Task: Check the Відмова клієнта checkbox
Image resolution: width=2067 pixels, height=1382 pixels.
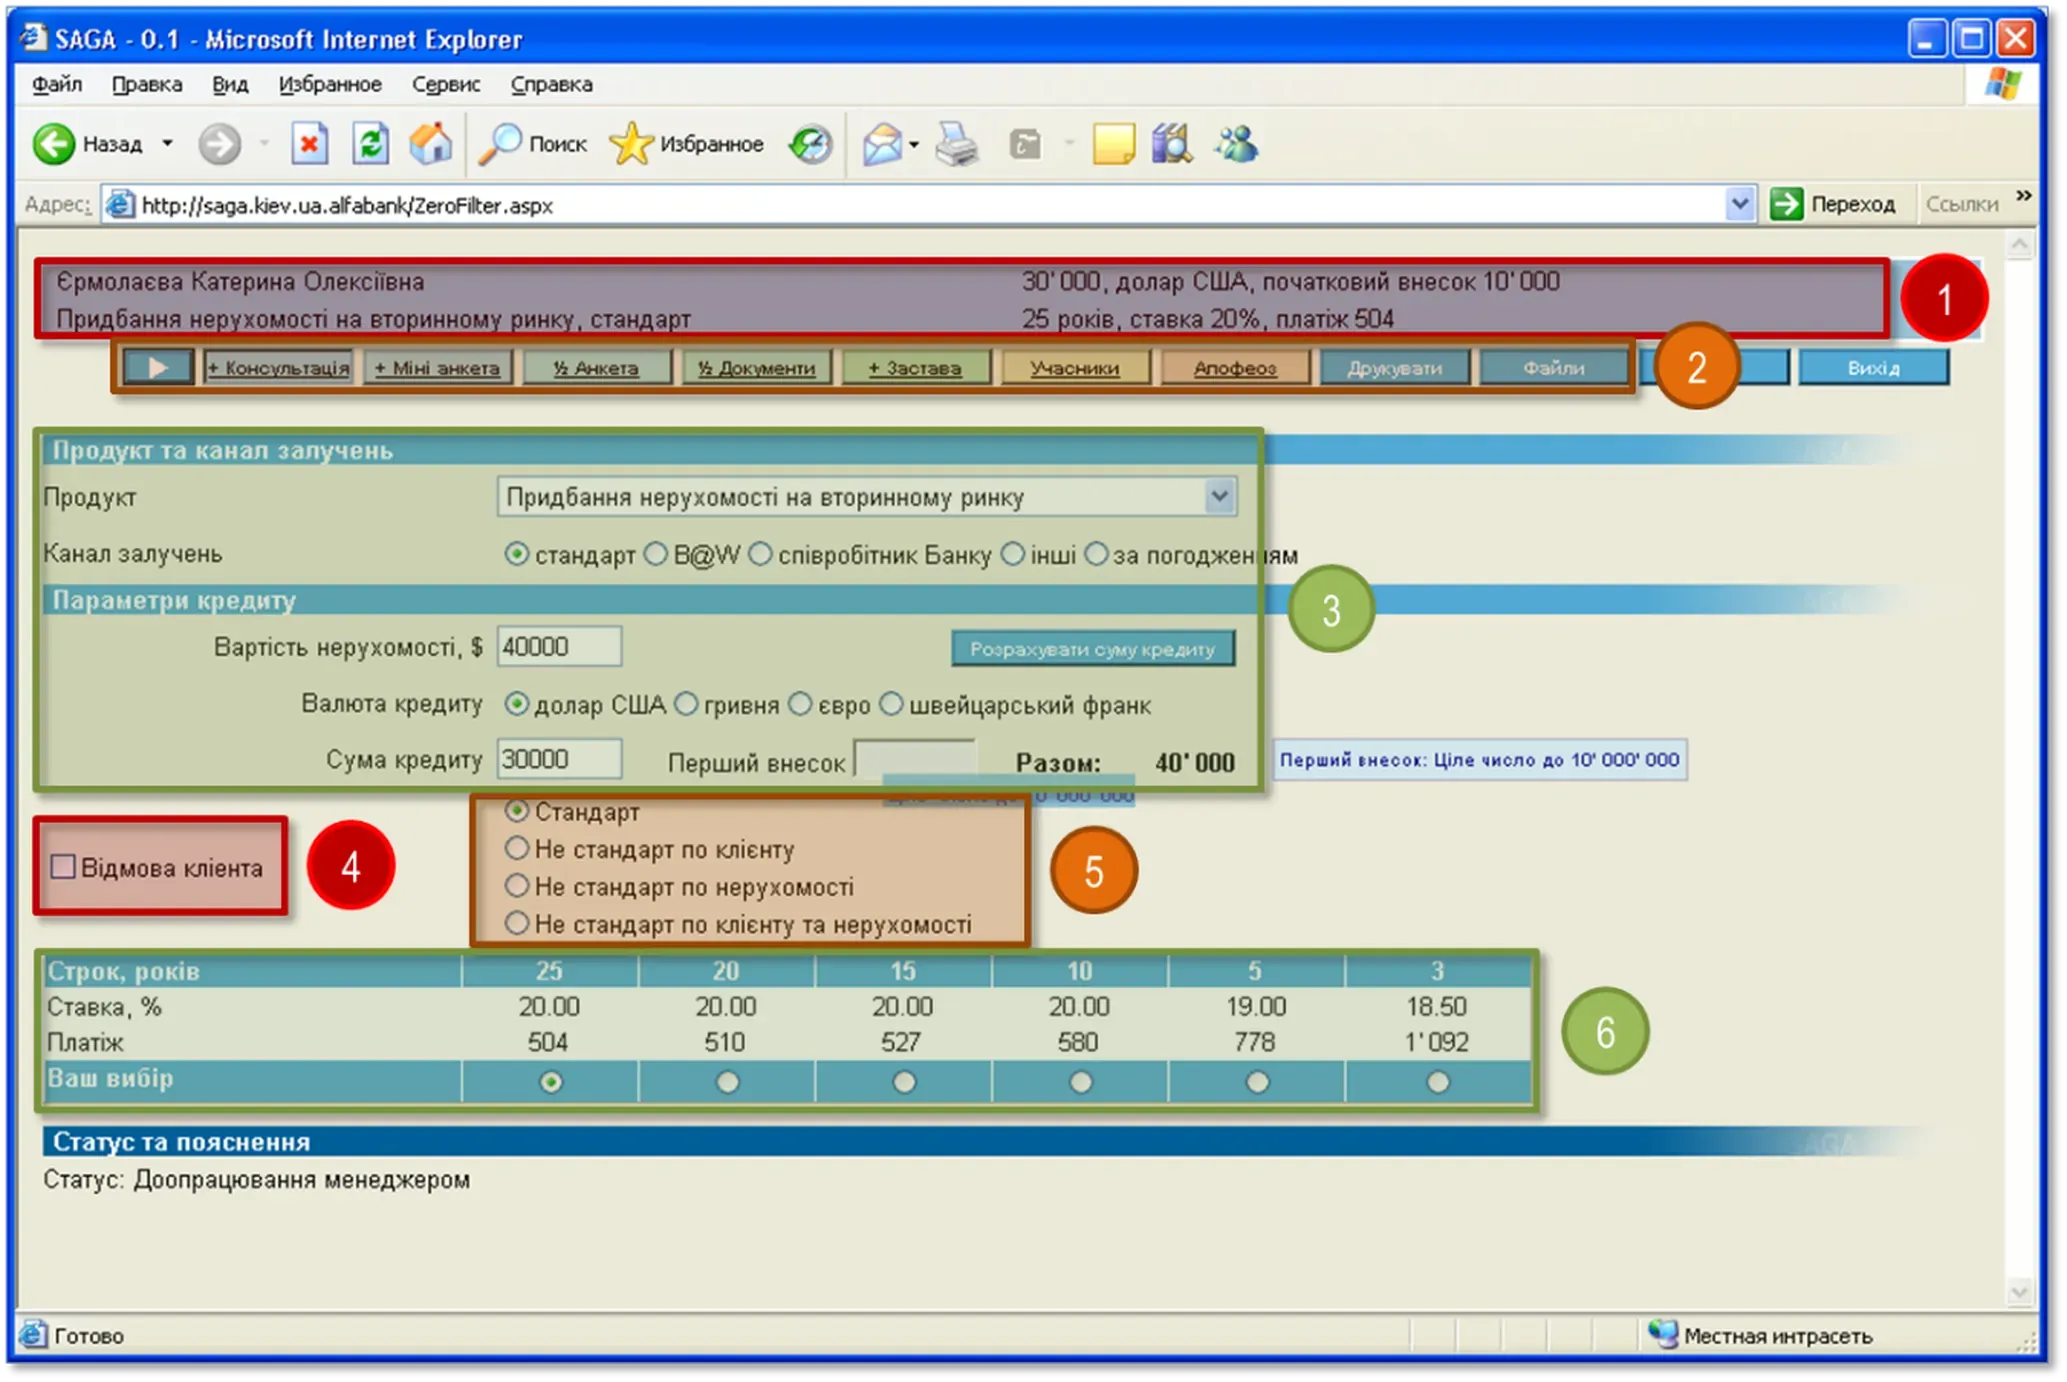Action: coord(63,867)
